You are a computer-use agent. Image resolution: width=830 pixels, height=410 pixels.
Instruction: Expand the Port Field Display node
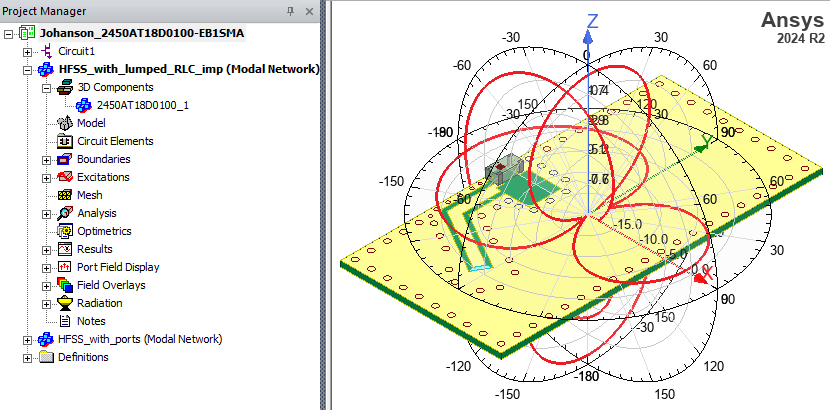(47, 268)
